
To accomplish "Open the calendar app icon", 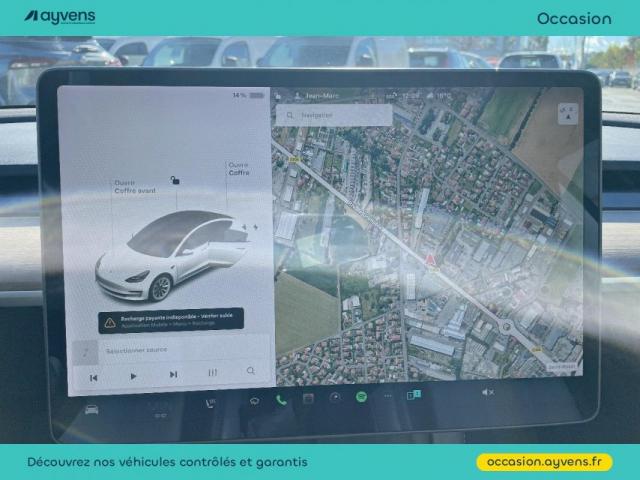I will 308,398.
